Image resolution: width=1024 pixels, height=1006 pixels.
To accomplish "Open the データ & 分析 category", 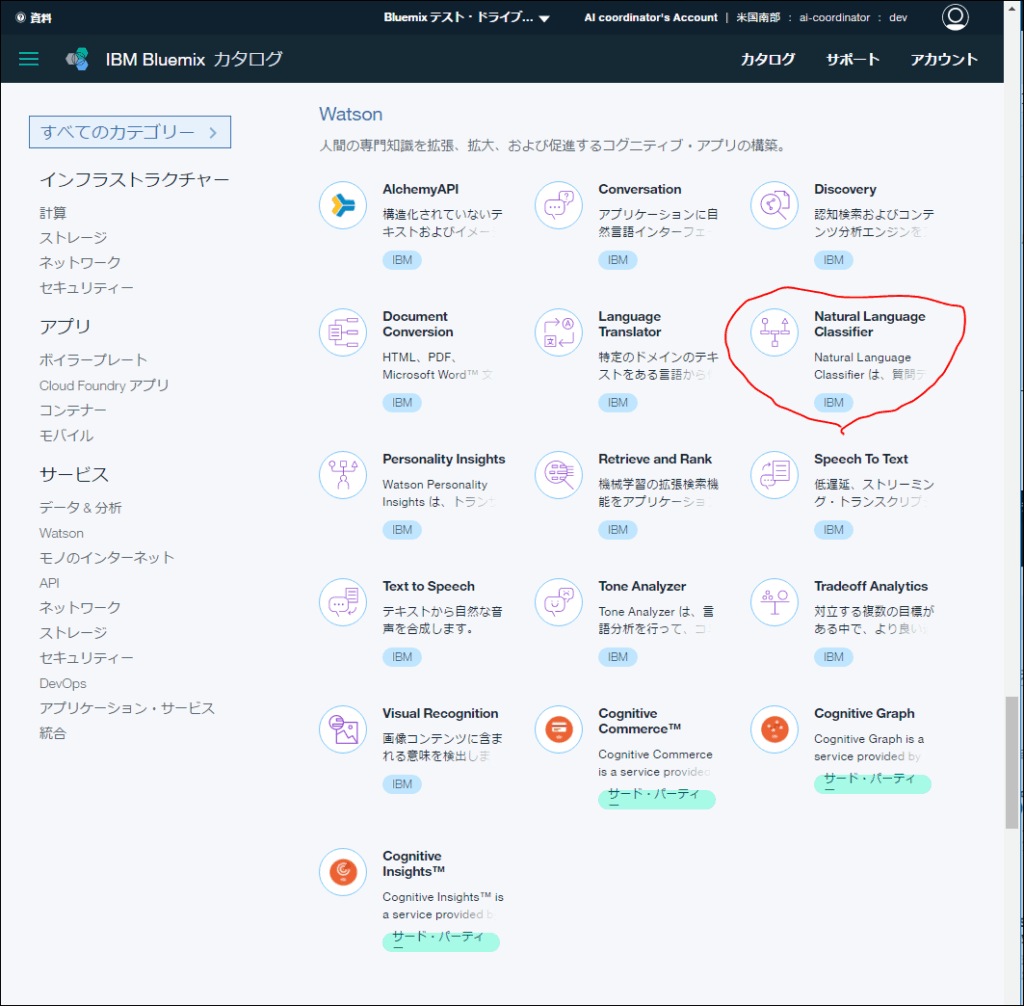I will pos(80,508).
